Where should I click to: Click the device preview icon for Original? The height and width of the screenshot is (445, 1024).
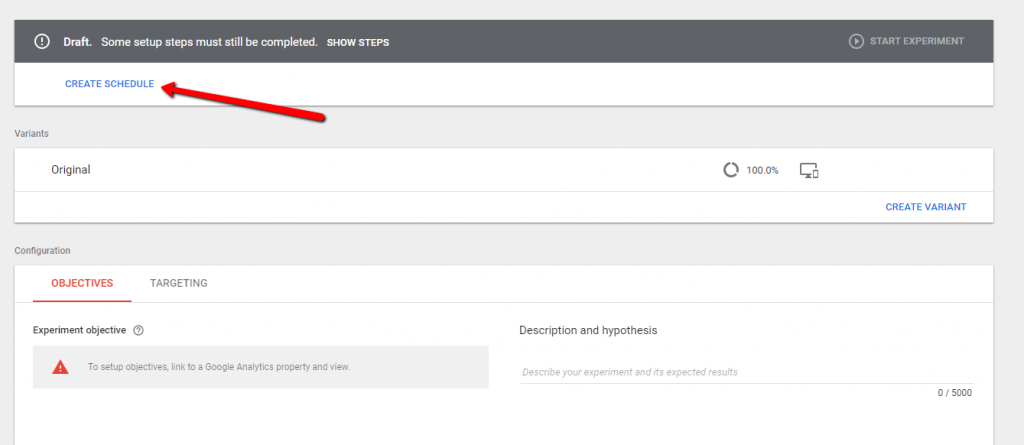[x=810, y=170]
